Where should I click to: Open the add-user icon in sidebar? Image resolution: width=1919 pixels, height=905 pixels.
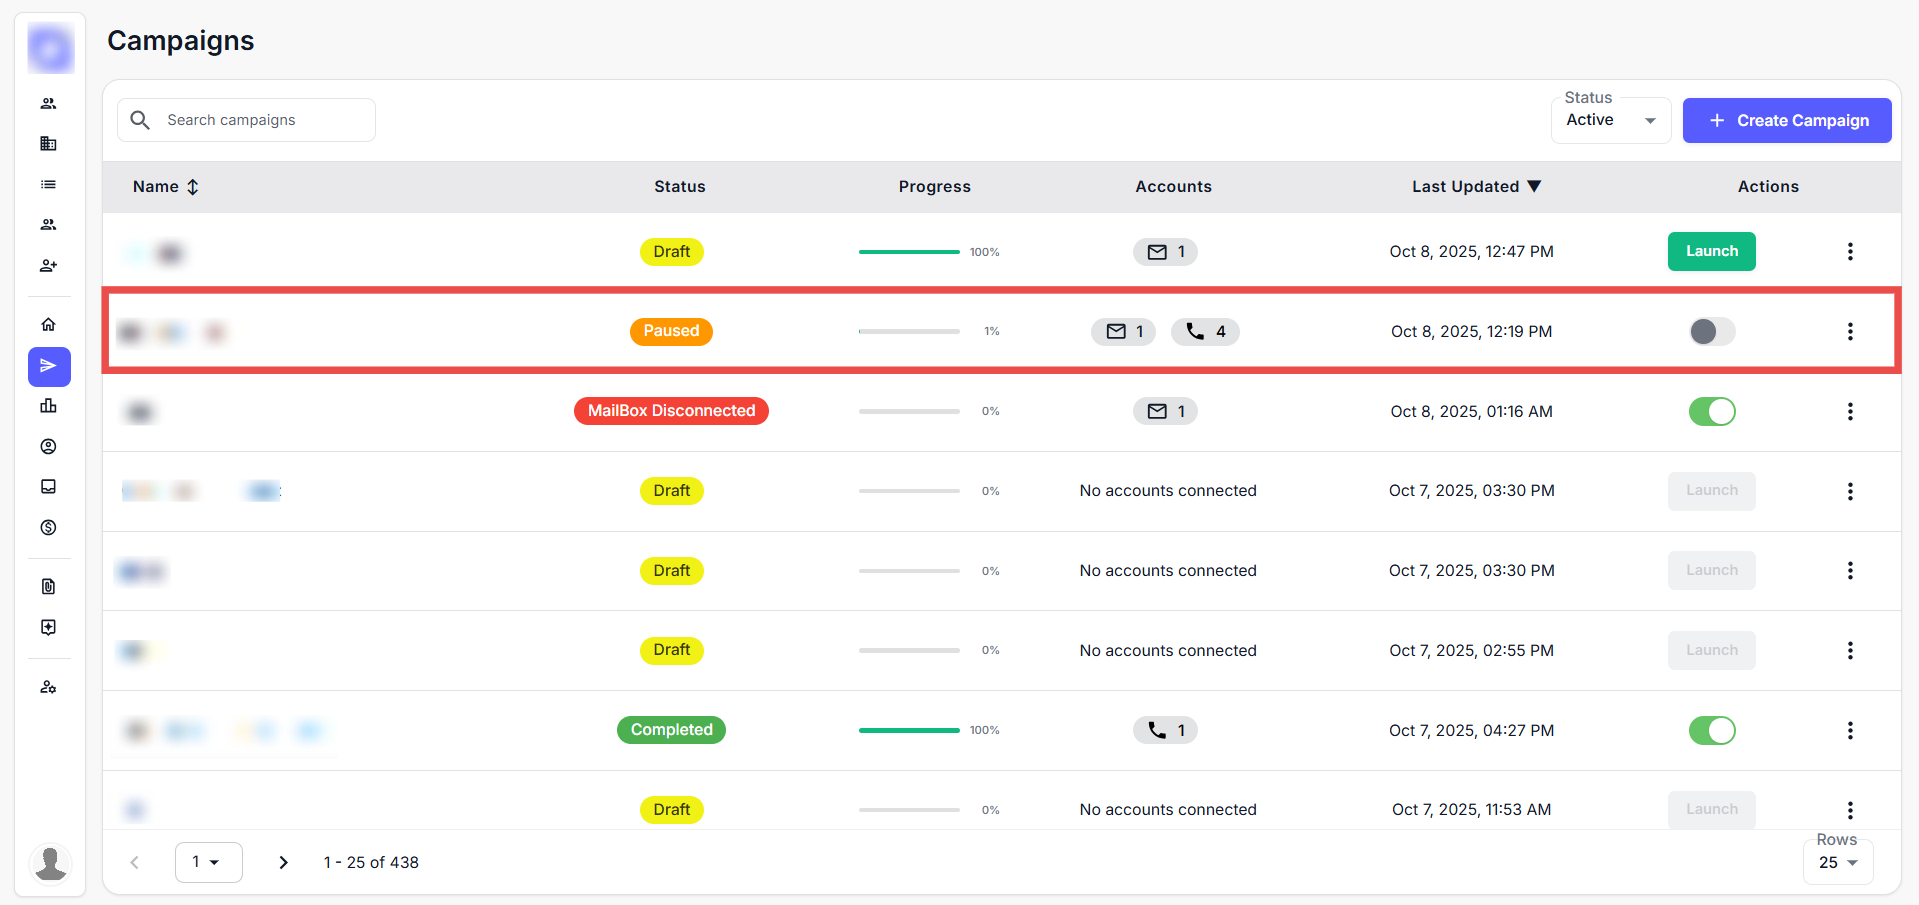(x=48, y=265)
